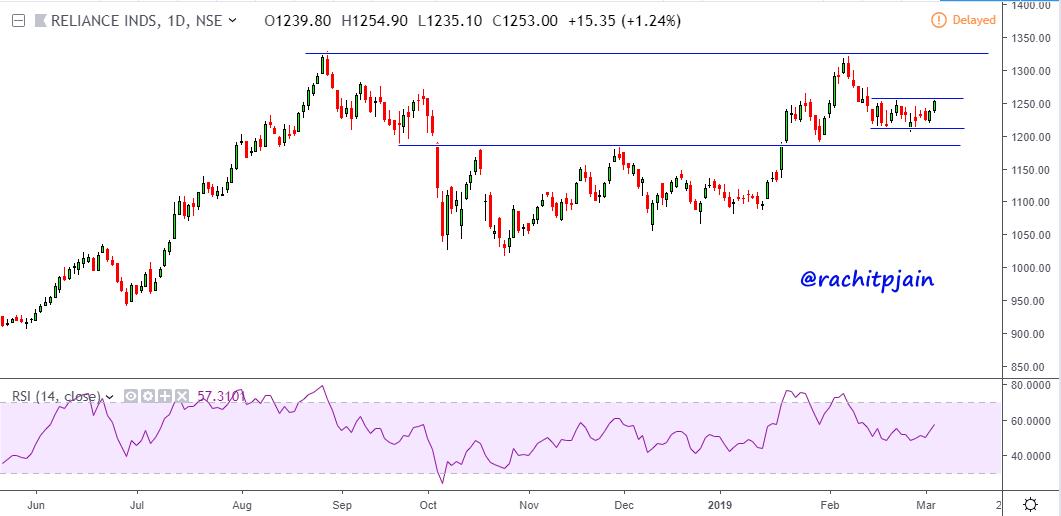This screenshot has height=516, width=1061.
Task: Select the RELIANCE INDS, 1D, NSE title
Action: pos(136,21)
